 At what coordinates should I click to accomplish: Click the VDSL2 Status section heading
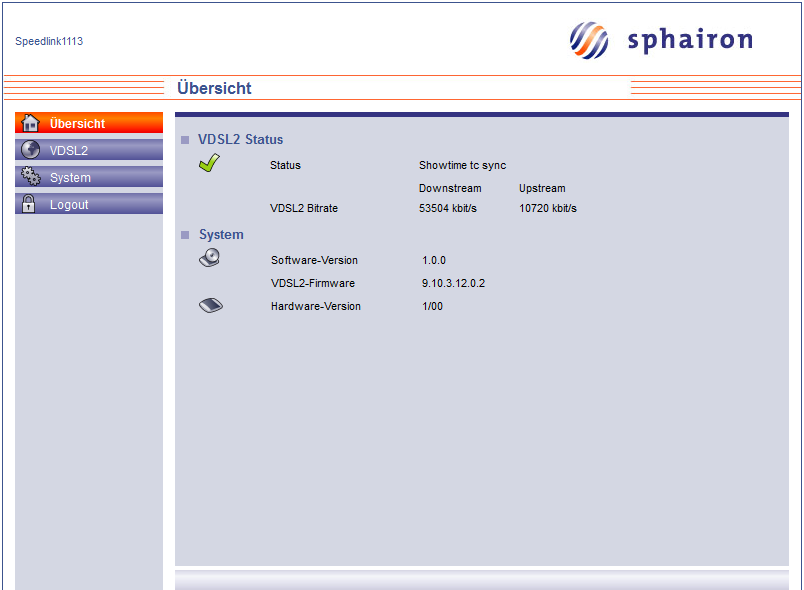pos(240,140)
